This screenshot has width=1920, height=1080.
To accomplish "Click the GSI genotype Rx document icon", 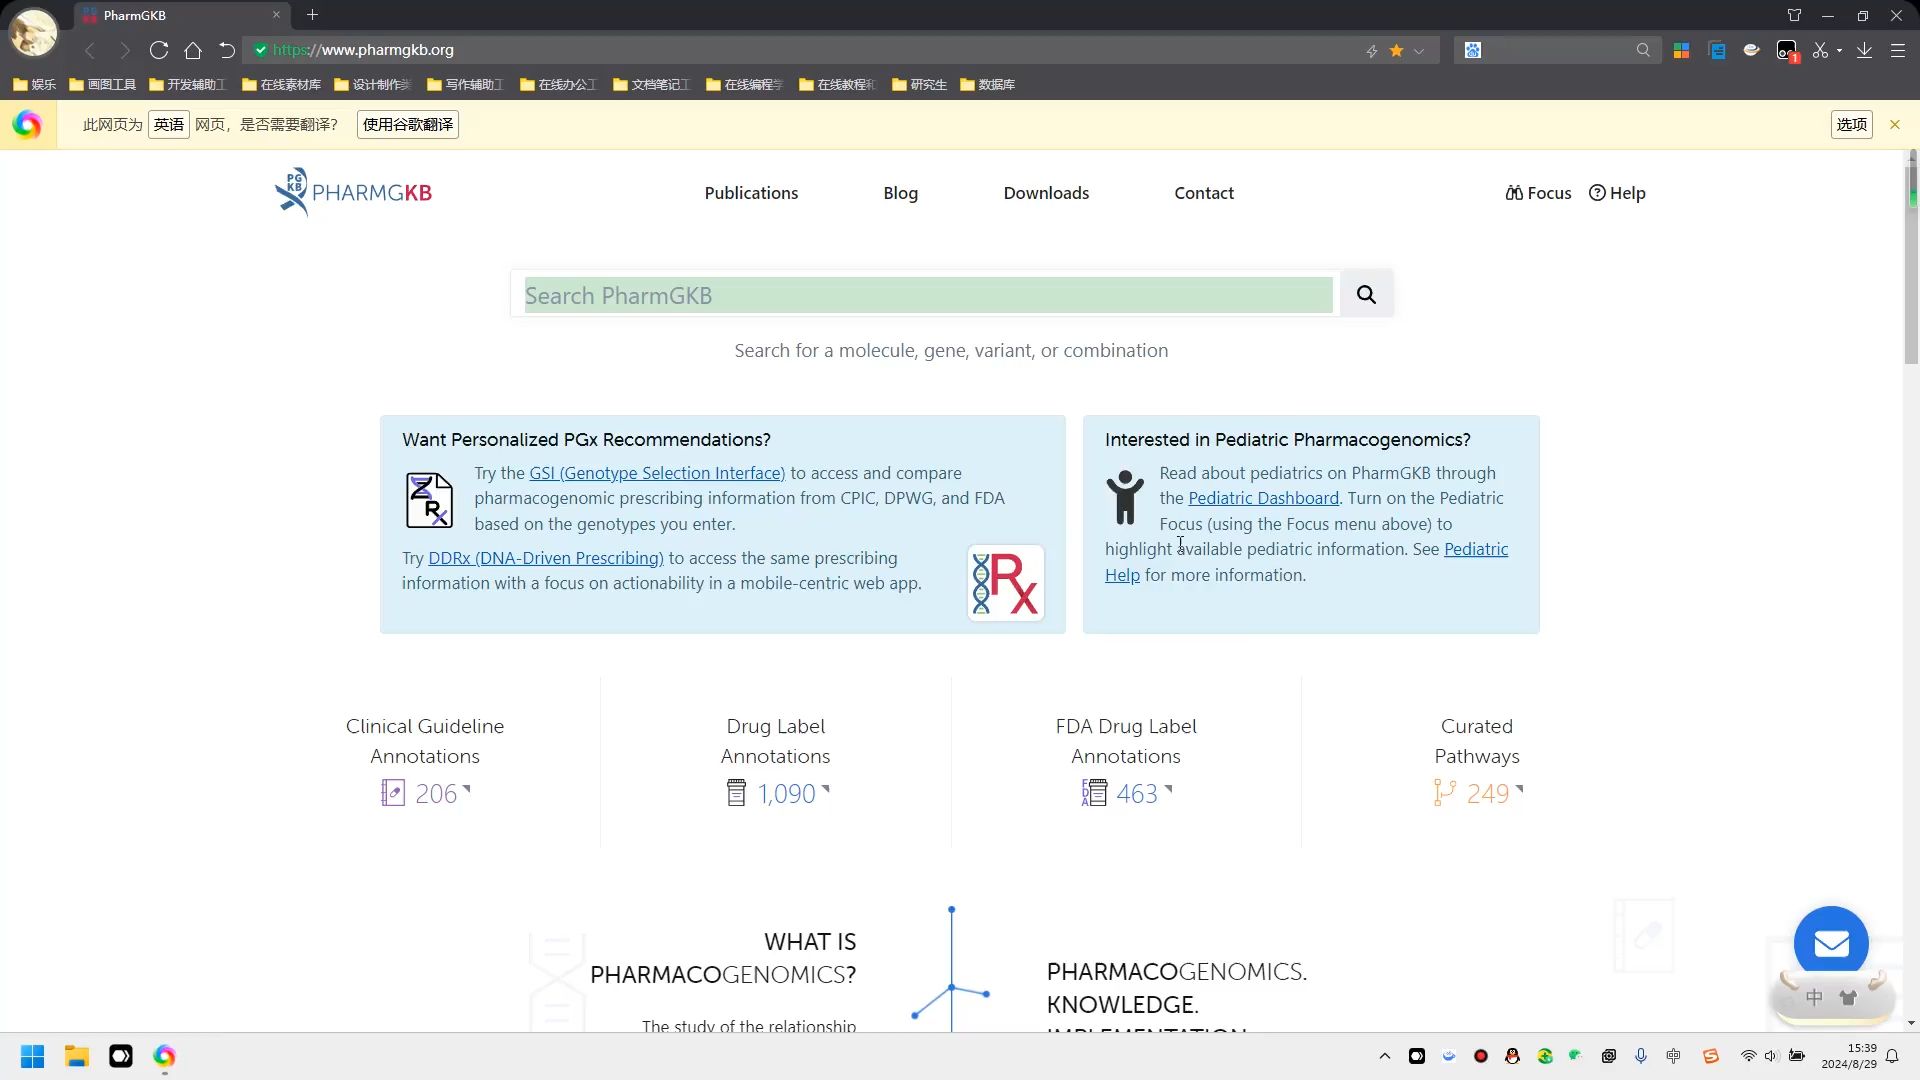I will click(429, 500).
